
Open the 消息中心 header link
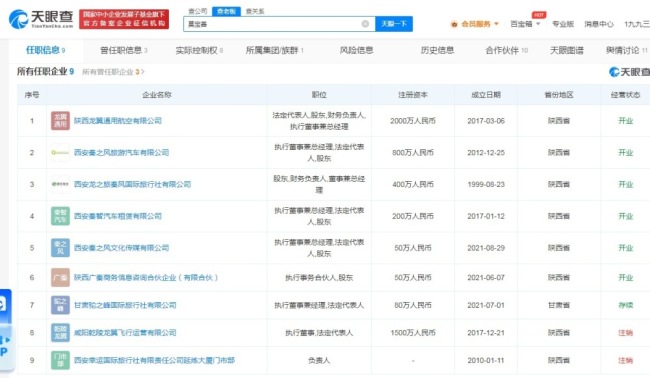[599, 24]
